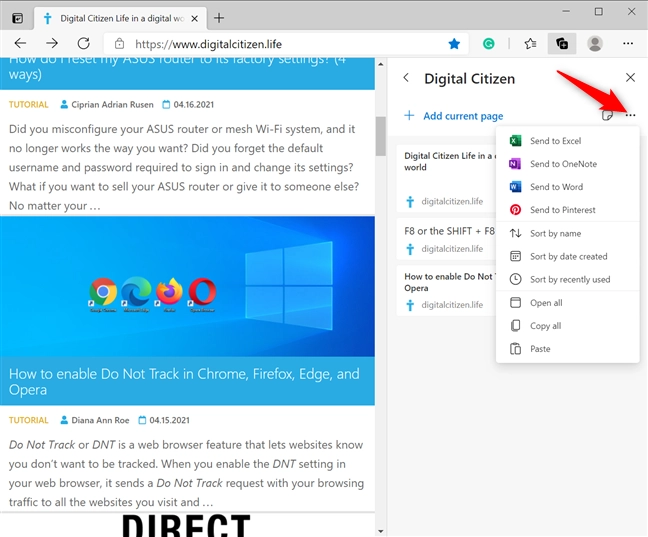Select Open all
This screenshot has width=648, height=537.
568,303
